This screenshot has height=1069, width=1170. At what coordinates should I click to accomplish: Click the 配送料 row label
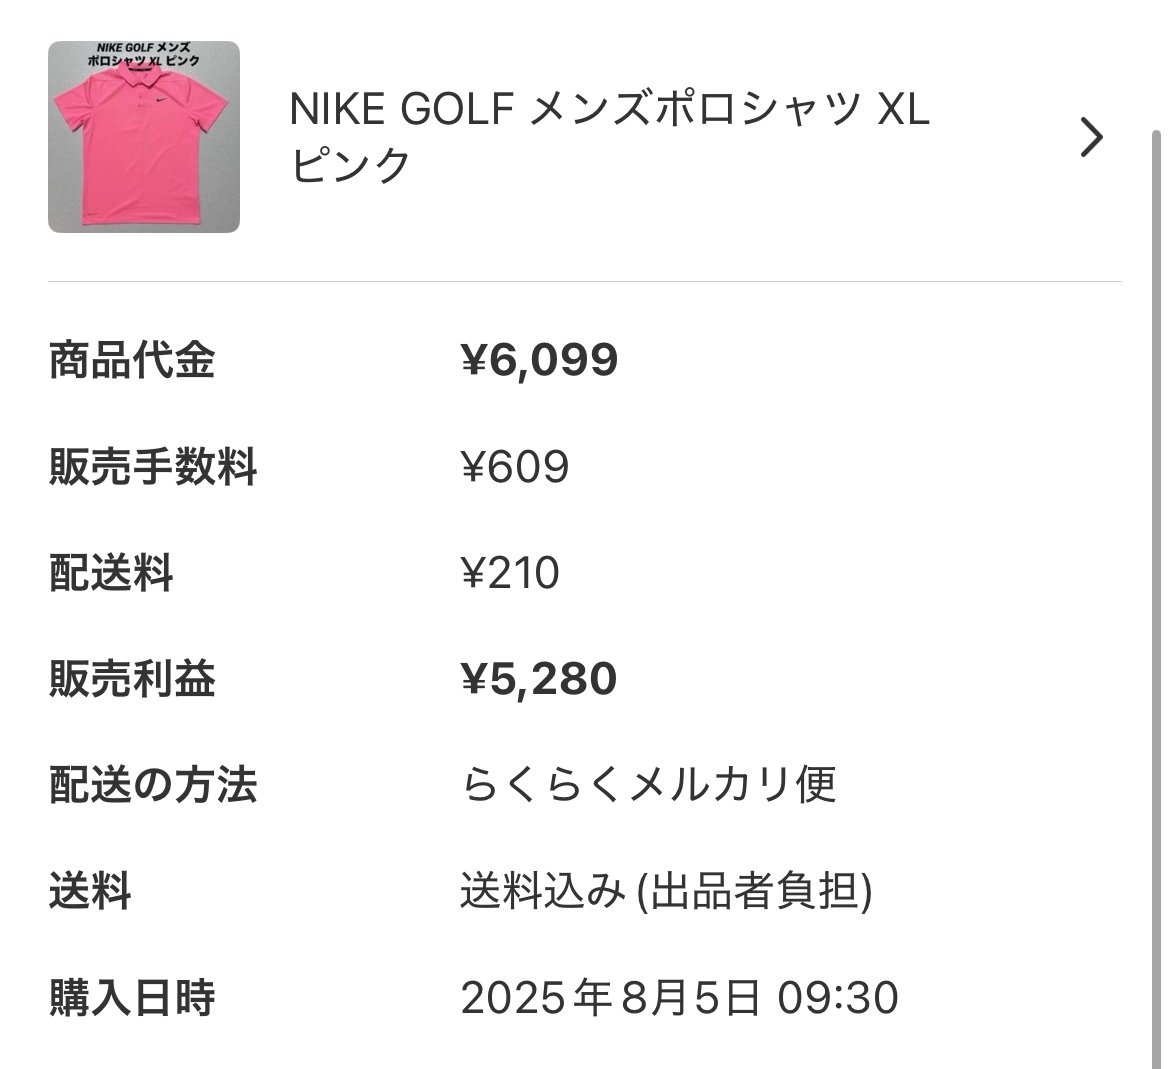pyautogui.click(x=111, y=572)
